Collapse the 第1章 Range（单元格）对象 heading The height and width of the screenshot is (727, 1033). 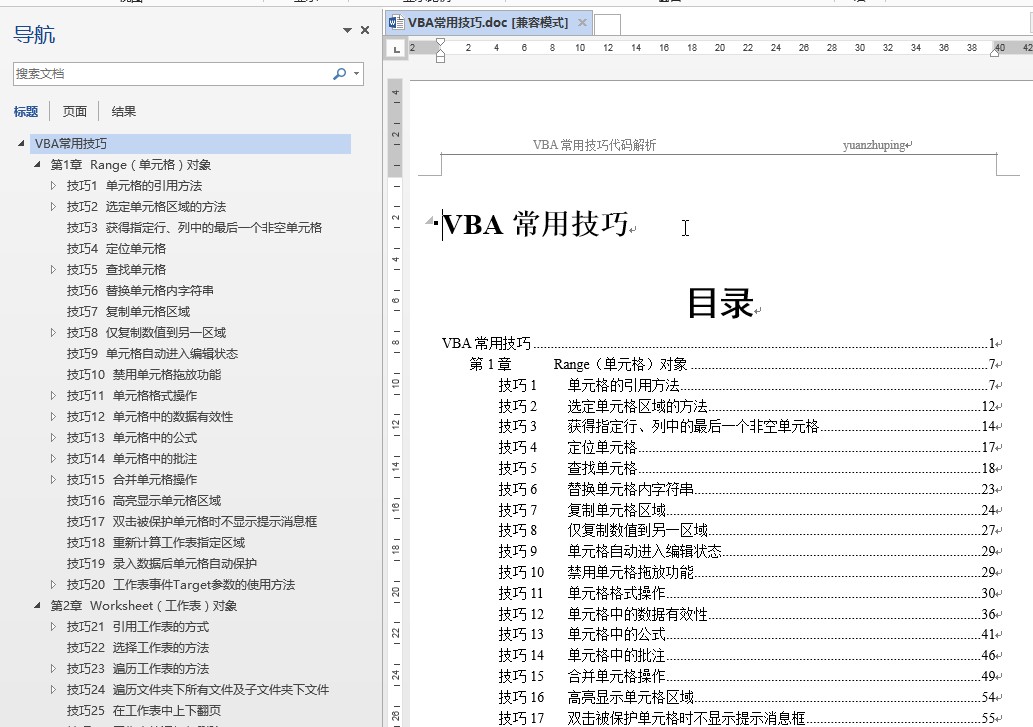coord(38,165)
